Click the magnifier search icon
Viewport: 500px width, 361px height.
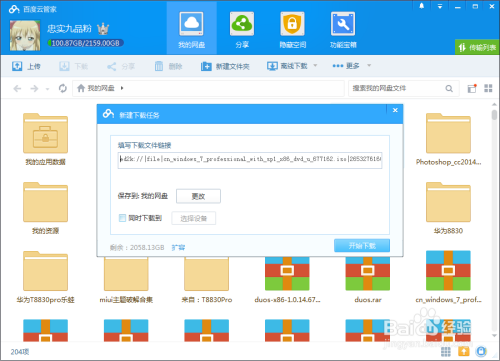click(x=449, y=88)
